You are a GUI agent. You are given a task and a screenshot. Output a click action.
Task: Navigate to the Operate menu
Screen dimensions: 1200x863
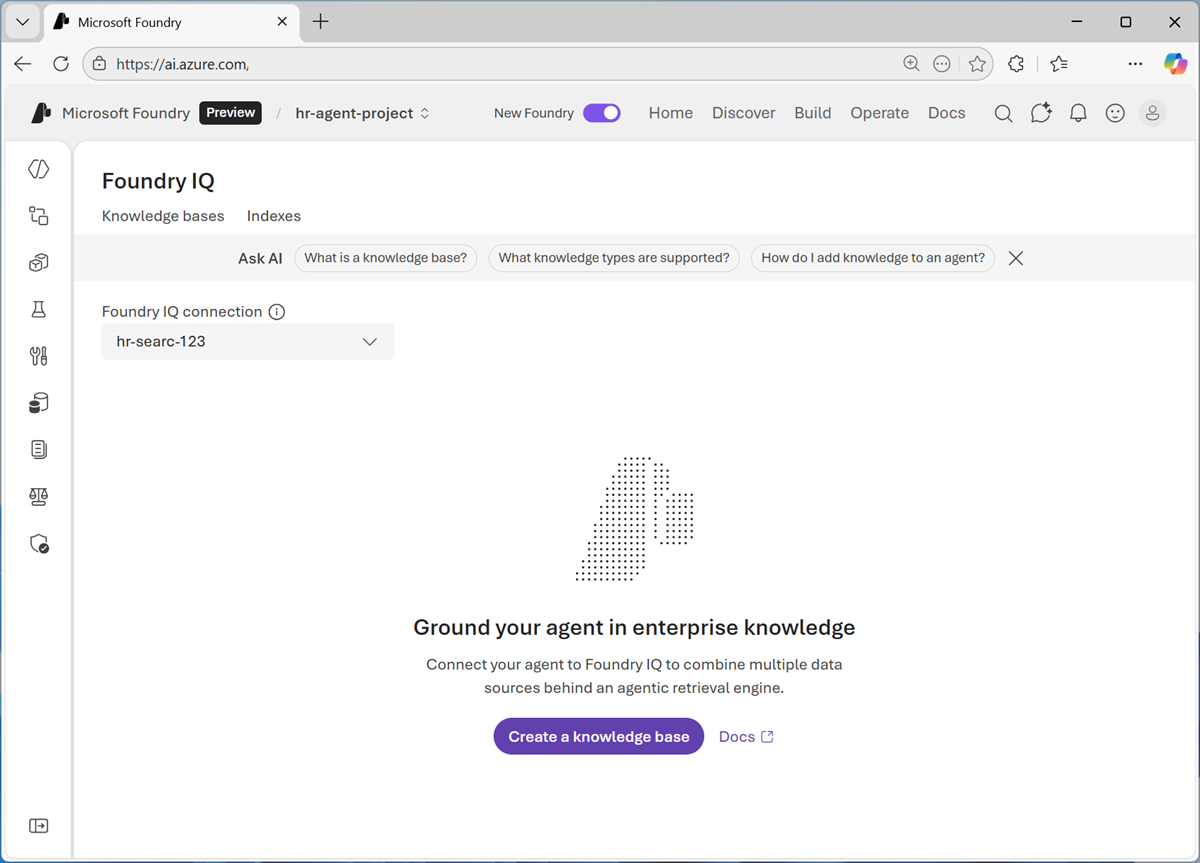point(879,113)
